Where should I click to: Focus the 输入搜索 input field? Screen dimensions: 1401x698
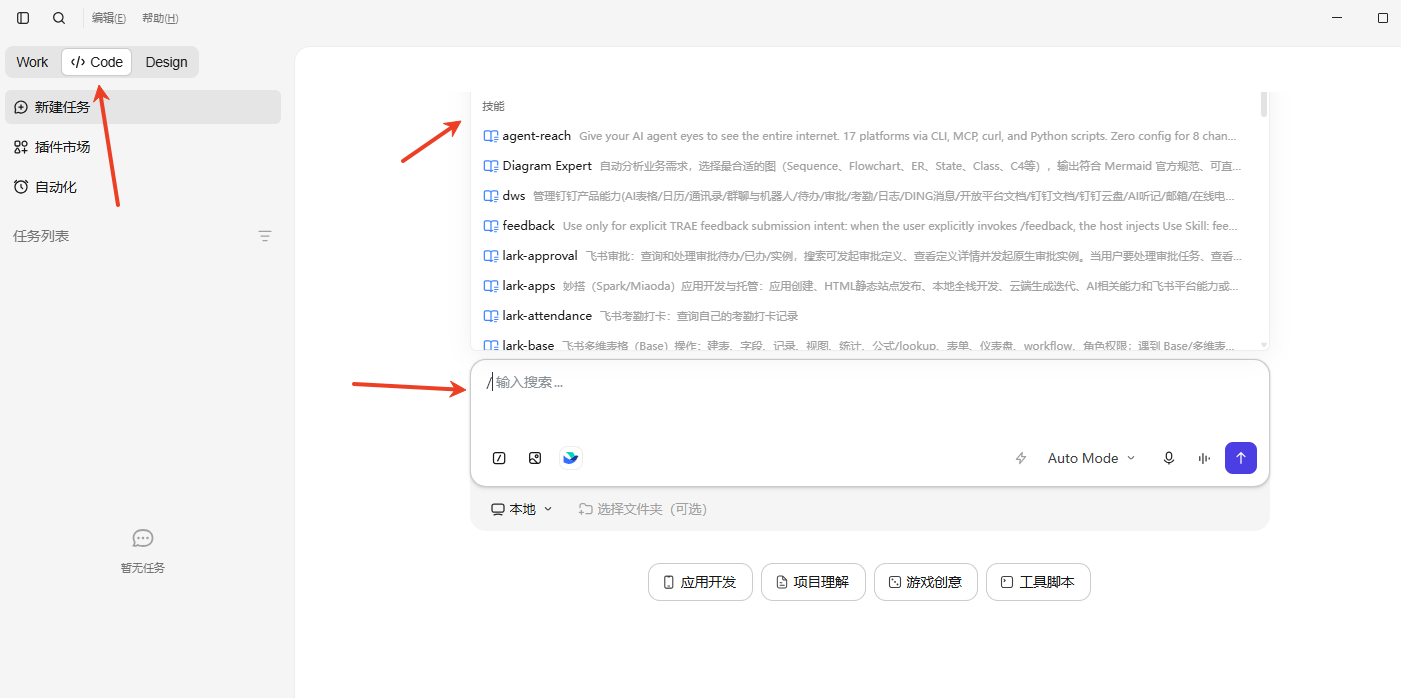pyautogui.click(x=869, y=382)
